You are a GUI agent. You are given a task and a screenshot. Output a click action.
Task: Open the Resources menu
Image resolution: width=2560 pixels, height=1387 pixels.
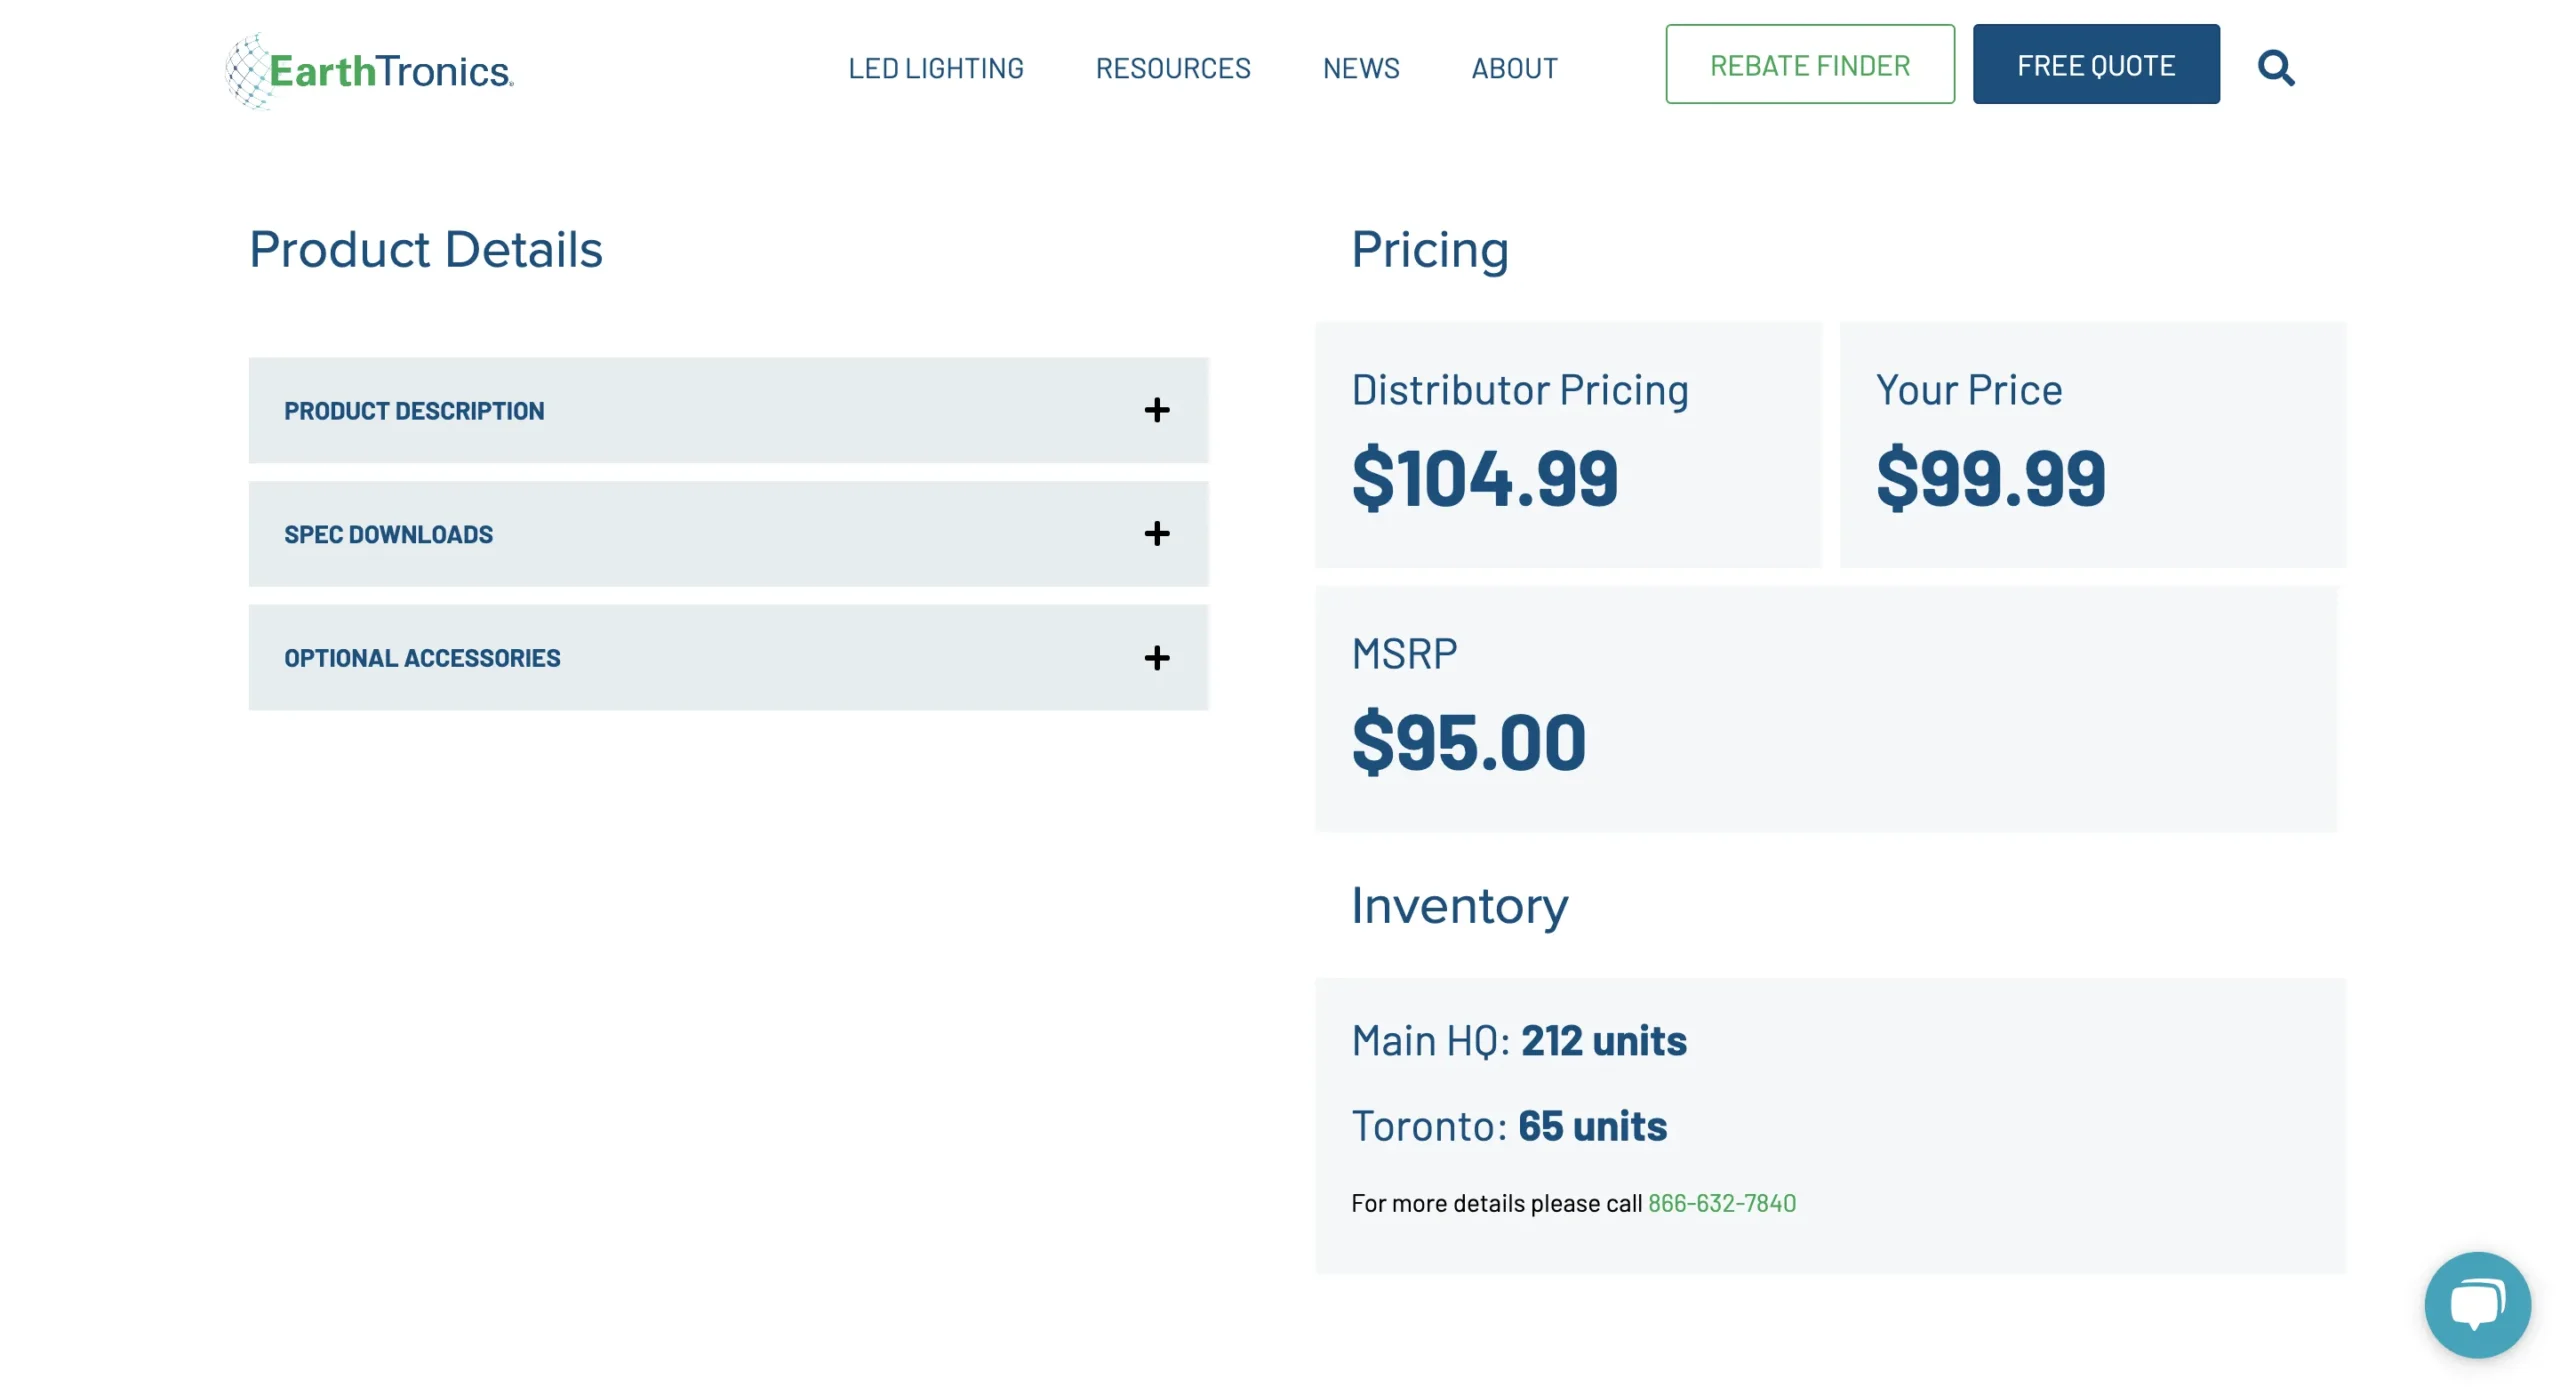tap(1172, 68)
